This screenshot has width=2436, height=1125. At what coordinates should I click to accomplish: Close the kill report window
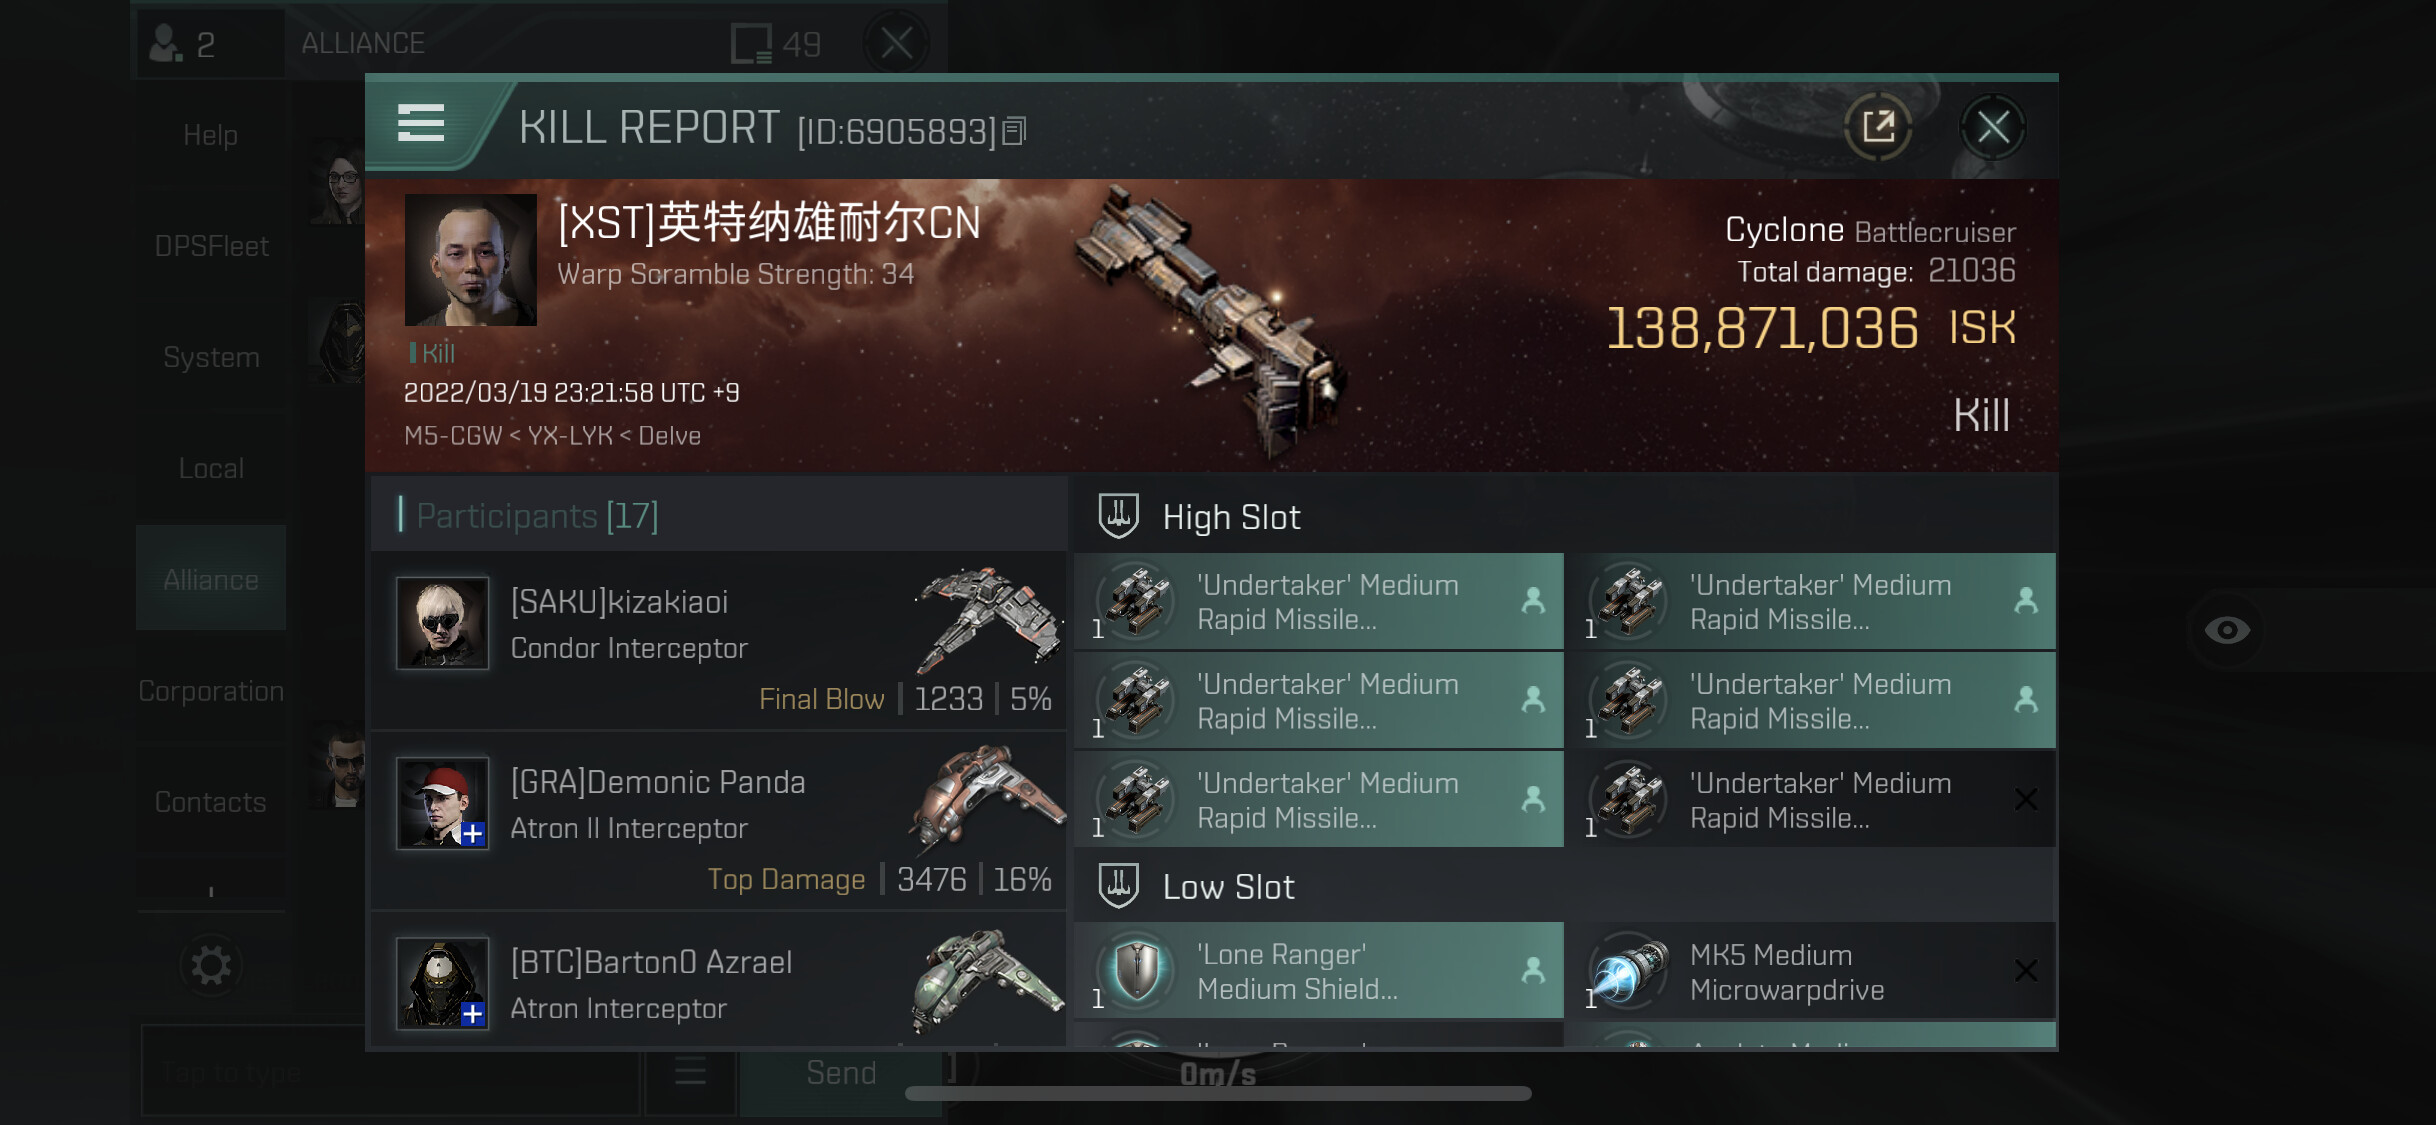coord(1992,127)
